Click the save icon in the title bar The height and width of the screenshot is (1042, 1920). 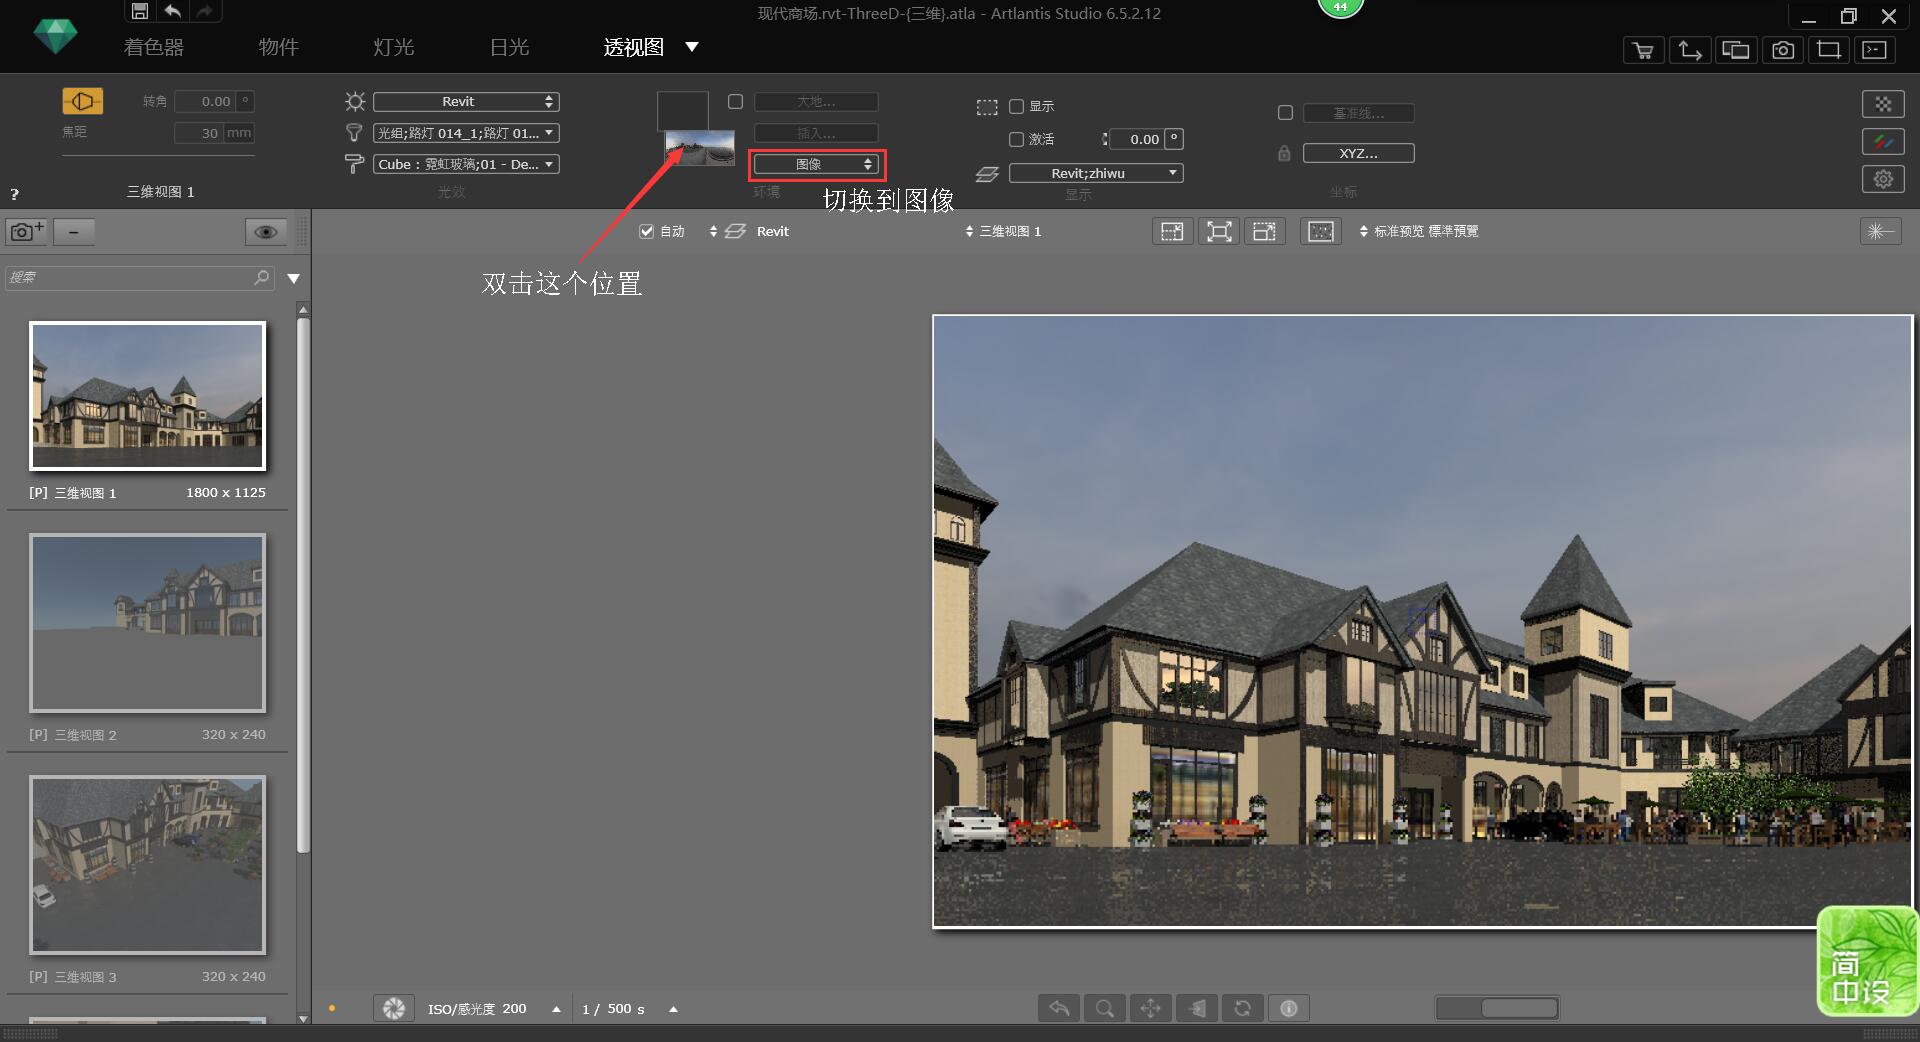click(140, 11)
